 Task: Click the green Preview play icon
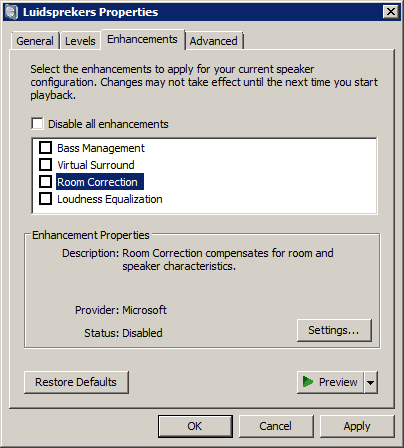307,382
